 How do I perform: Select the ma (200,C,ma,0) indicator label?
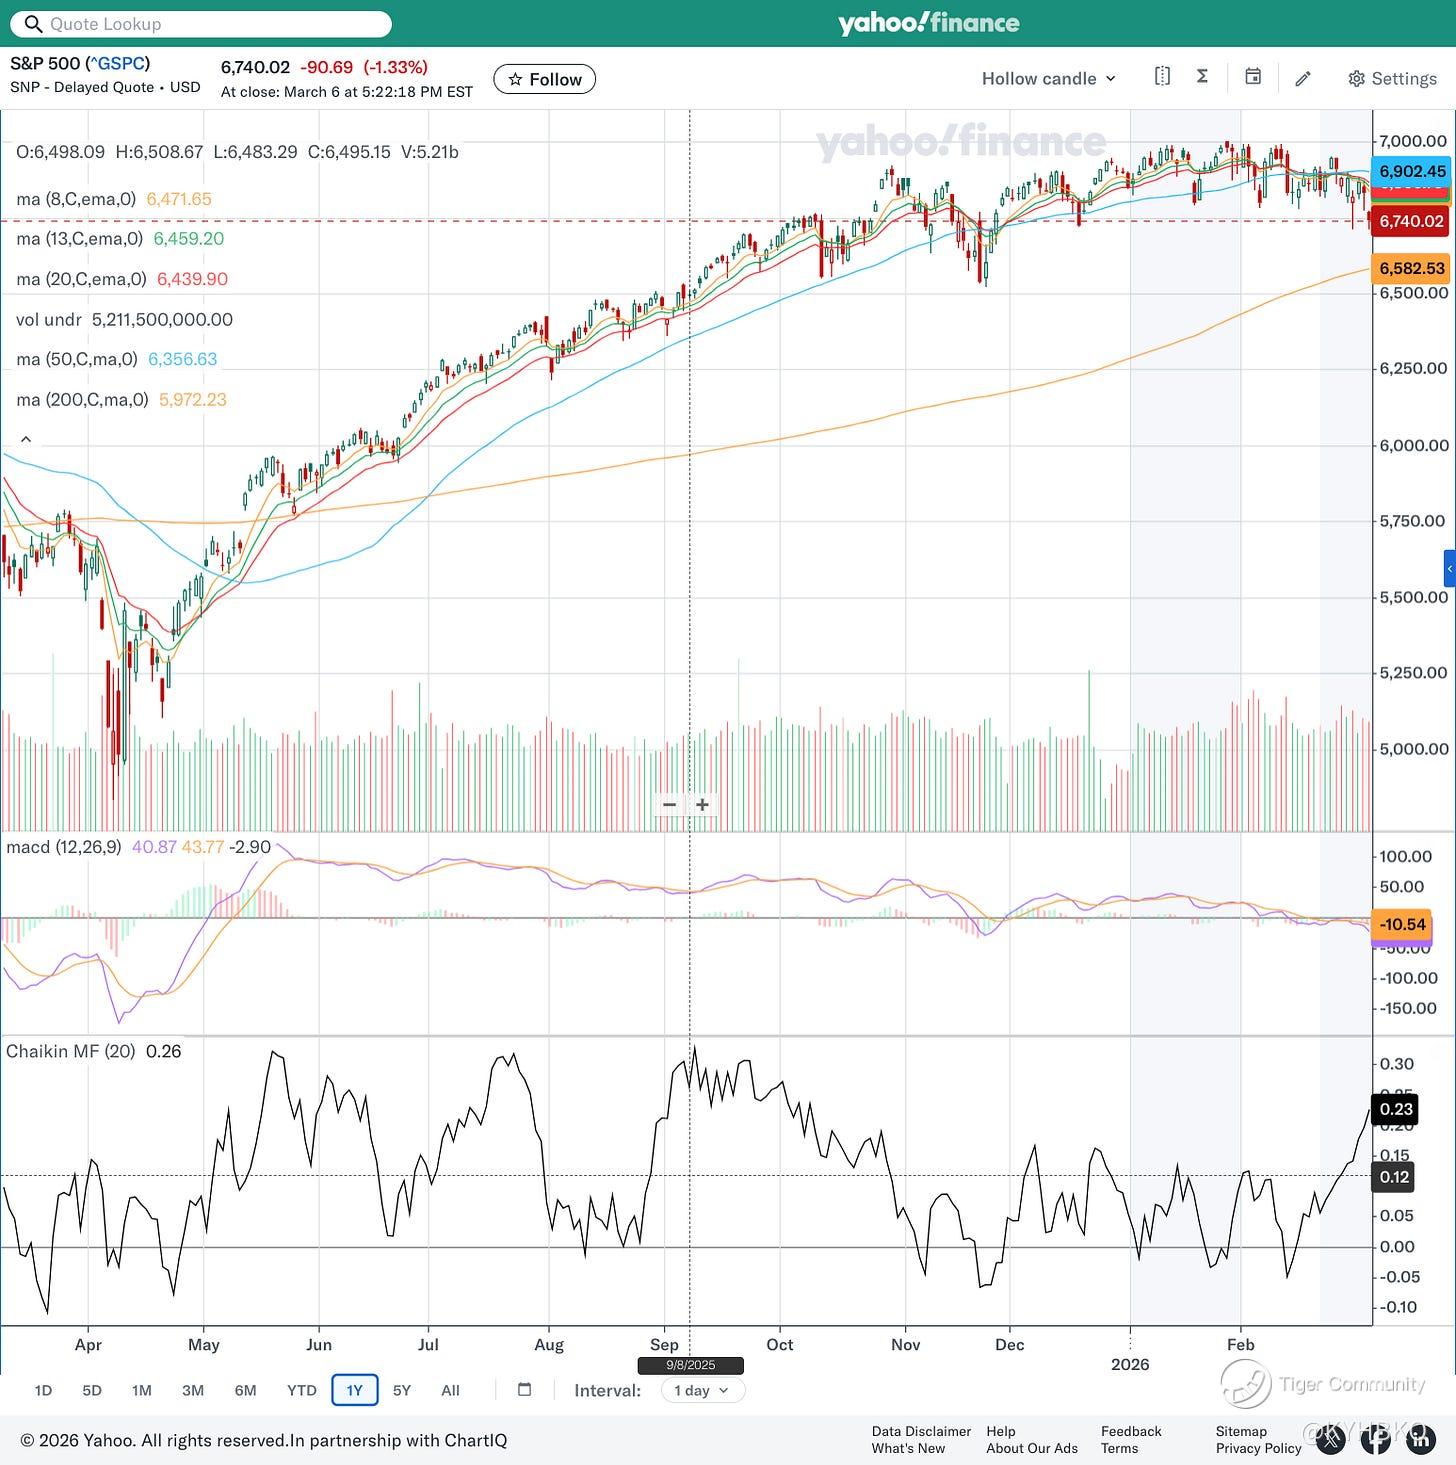[x=82, y=399]
